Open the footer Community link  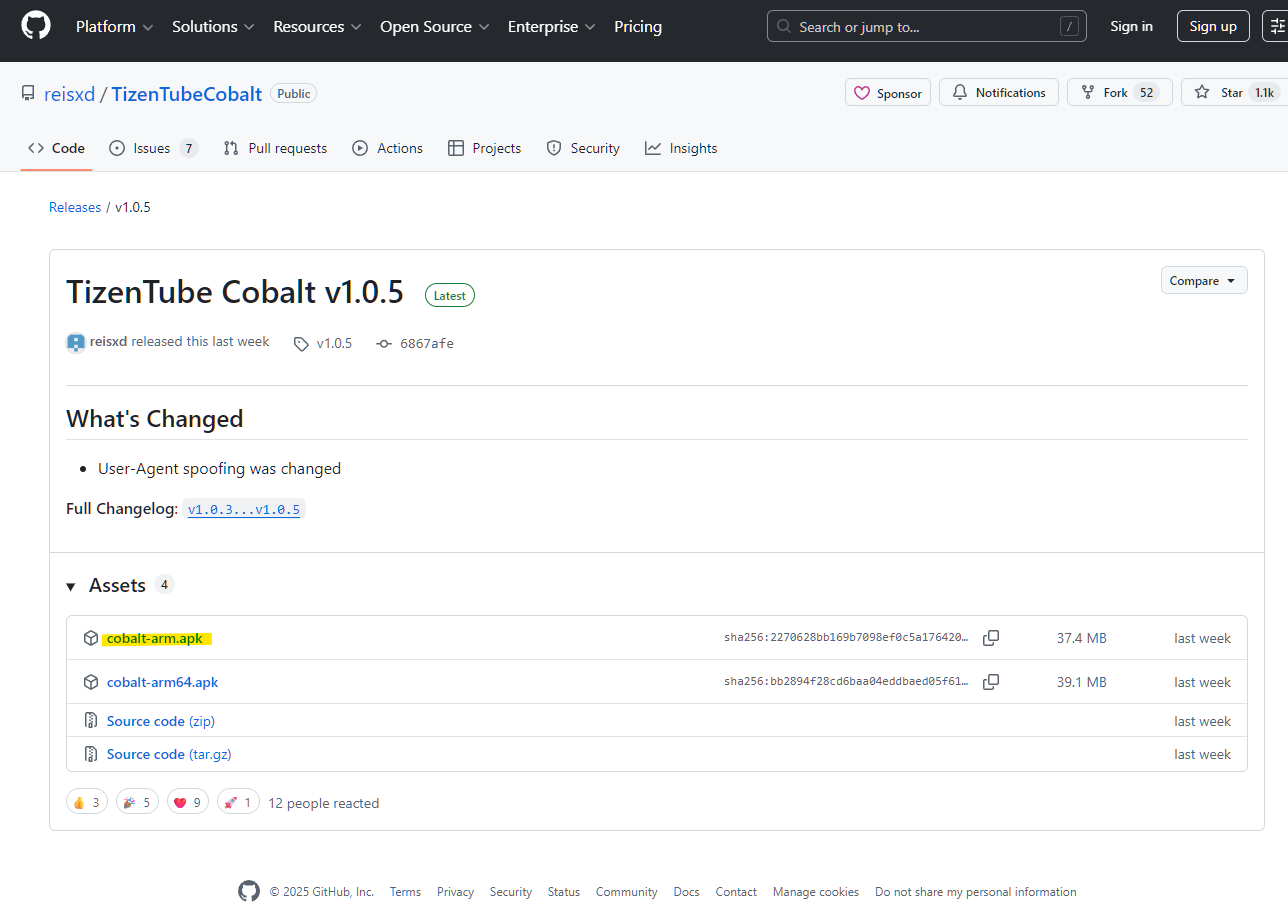[x=627, y=892]
